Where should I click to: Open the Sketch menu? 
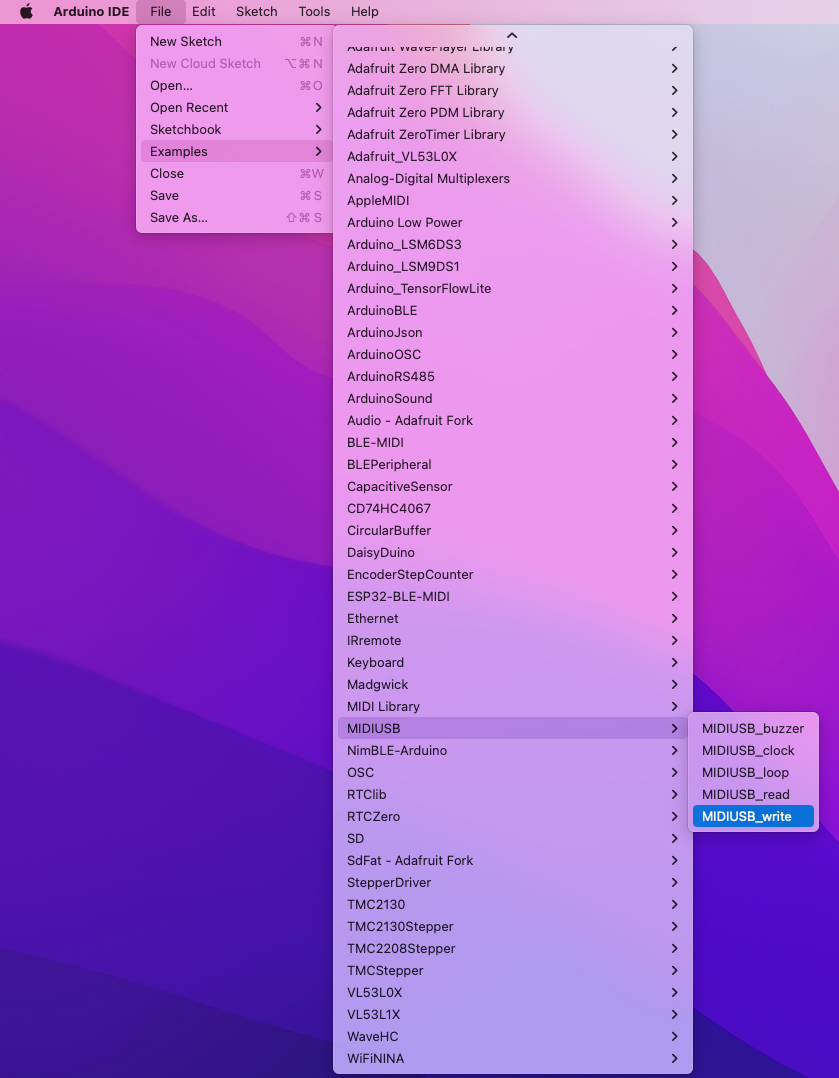pos(257,12)
